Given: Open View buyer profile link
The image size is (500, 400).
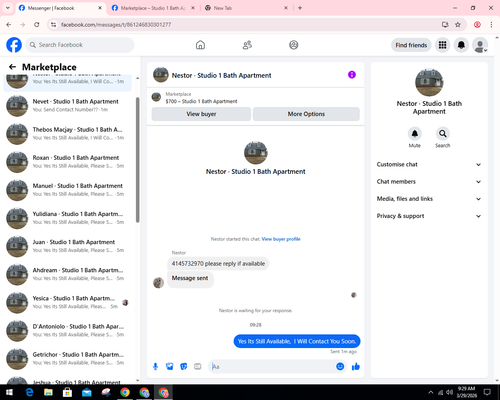Looking at the screenshot, I should [x=281, y=239].
